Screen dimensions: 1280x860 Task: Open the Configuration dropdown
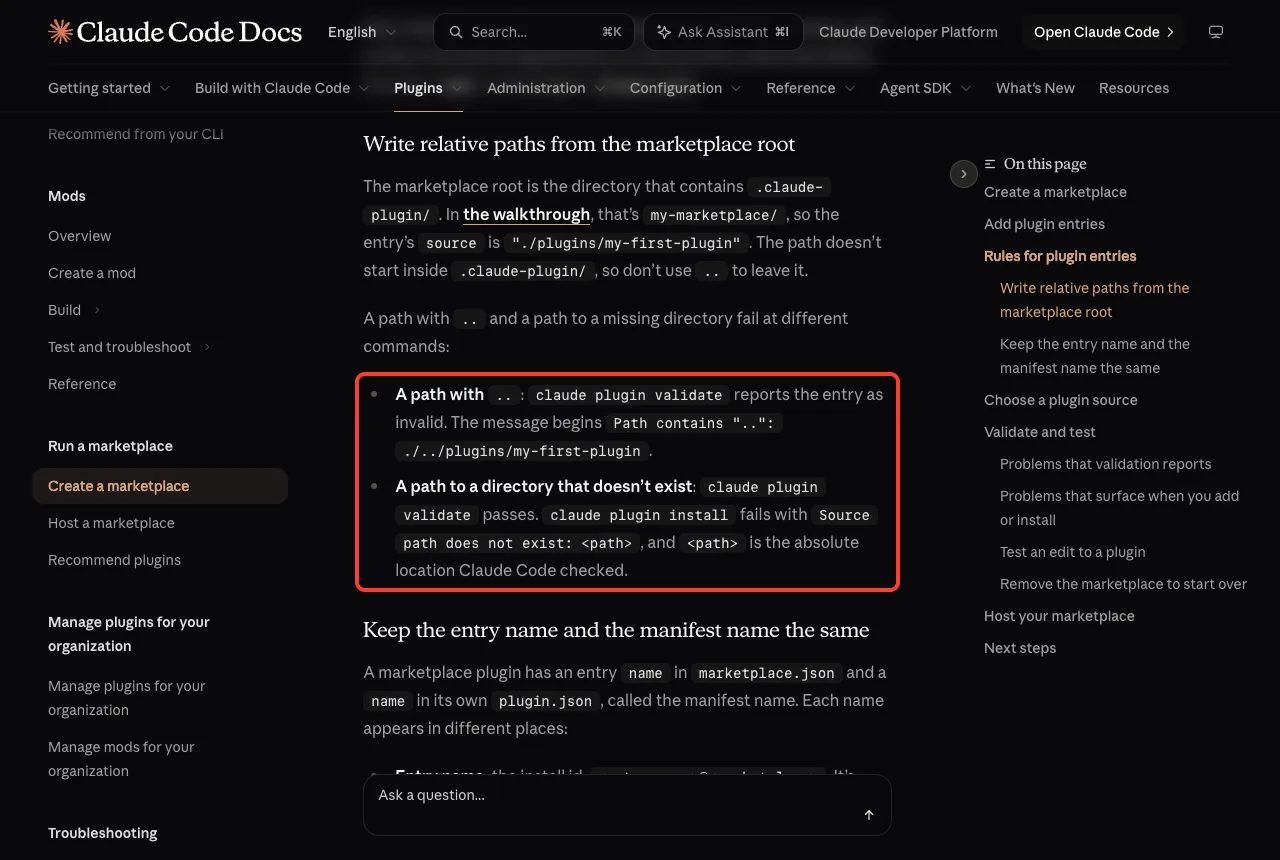click(x=686, y=88)
